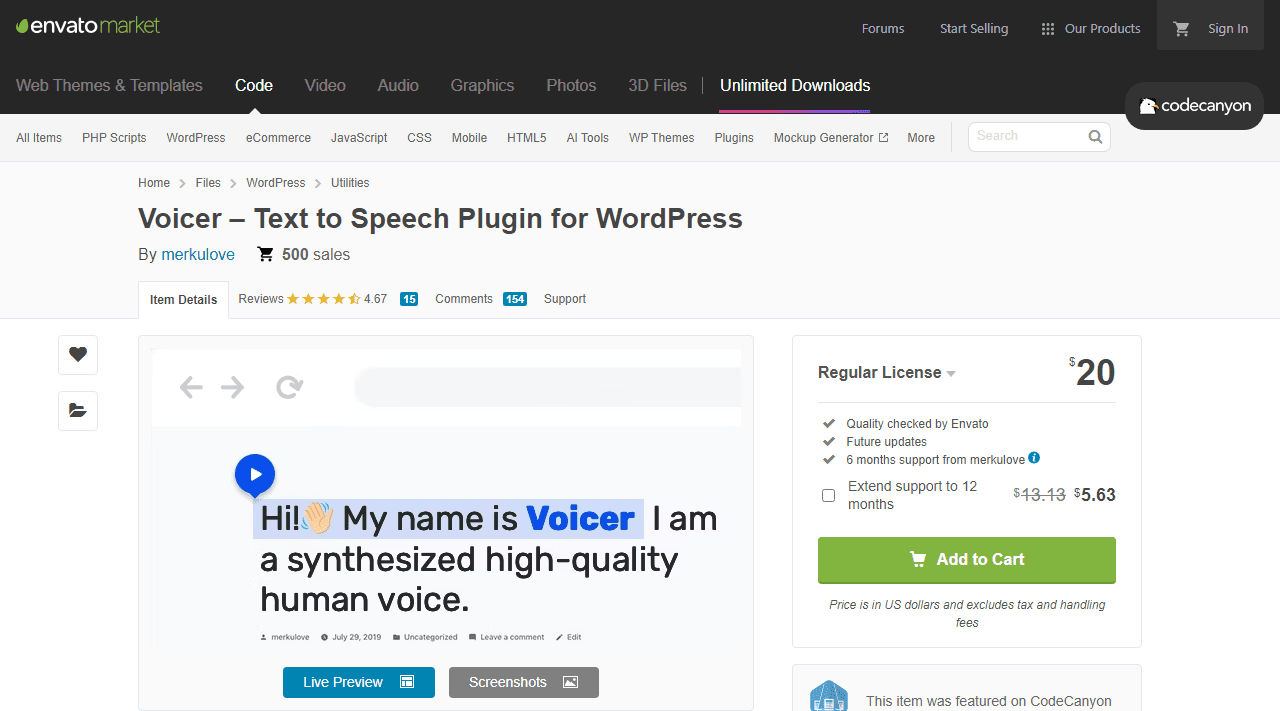The image size is (1280, 711).
Task: Click the add to collection folder icon
Action: pyautogui.click(x=78, y=410)
